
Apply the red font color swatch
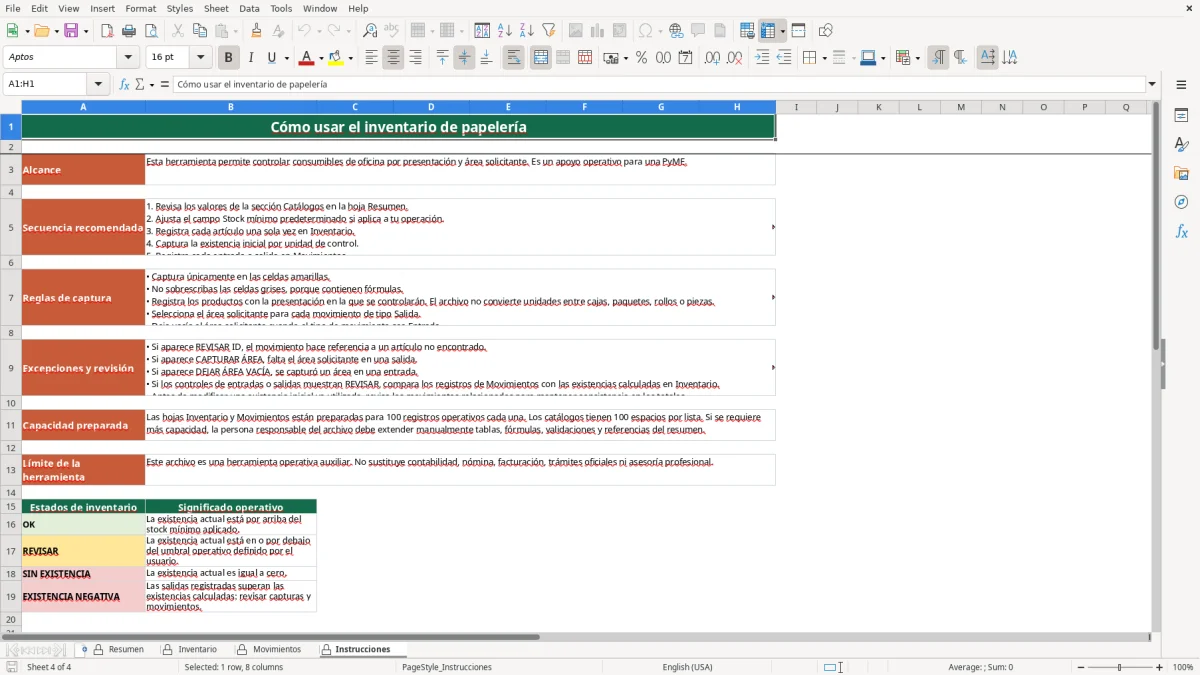(307, 58)
